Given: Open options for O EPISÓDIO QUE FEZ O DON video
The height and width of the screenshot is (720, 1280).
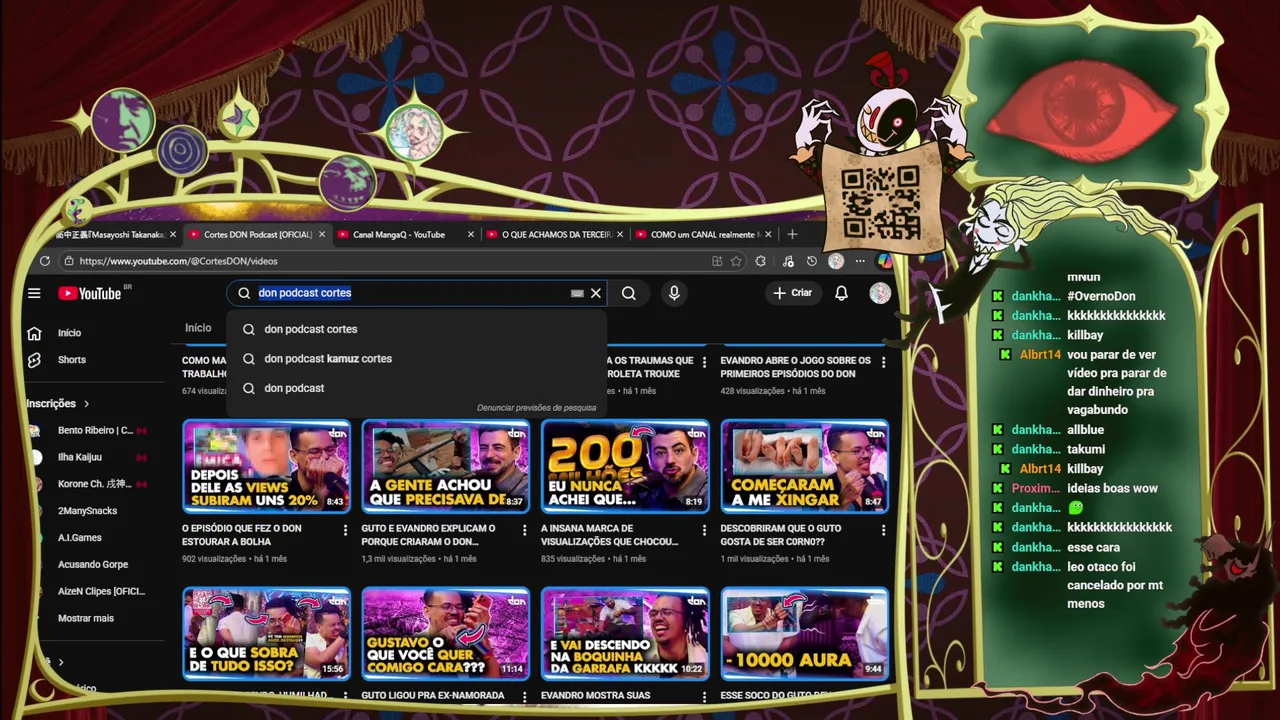Looking at the screenshot, I should (x=346, y=530).
